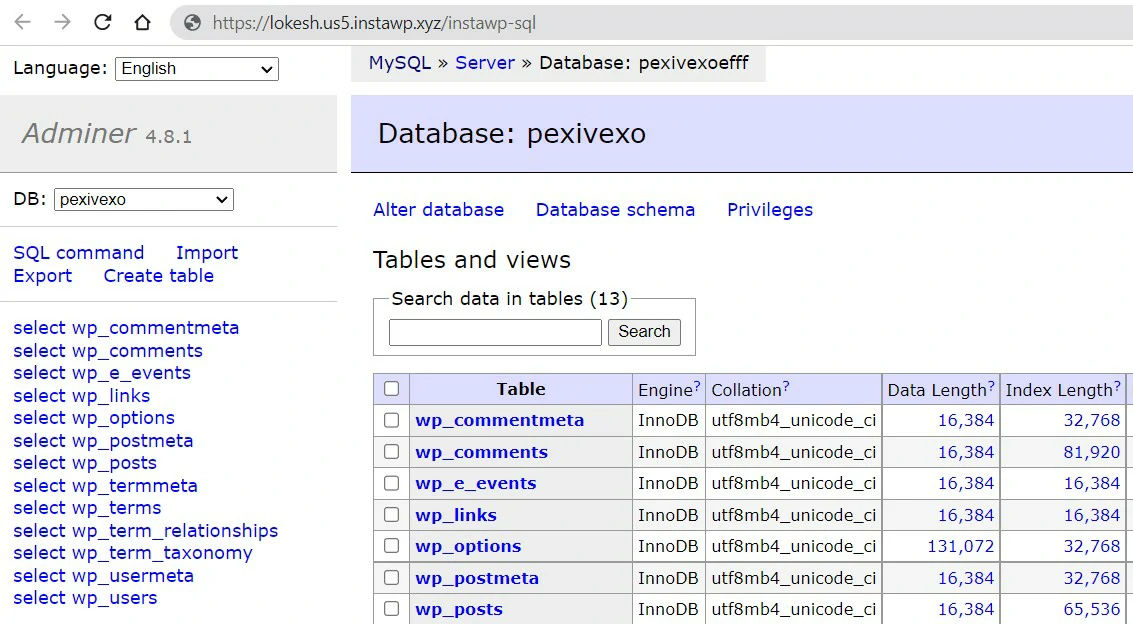Open the Language dropdown

[197, 69]
